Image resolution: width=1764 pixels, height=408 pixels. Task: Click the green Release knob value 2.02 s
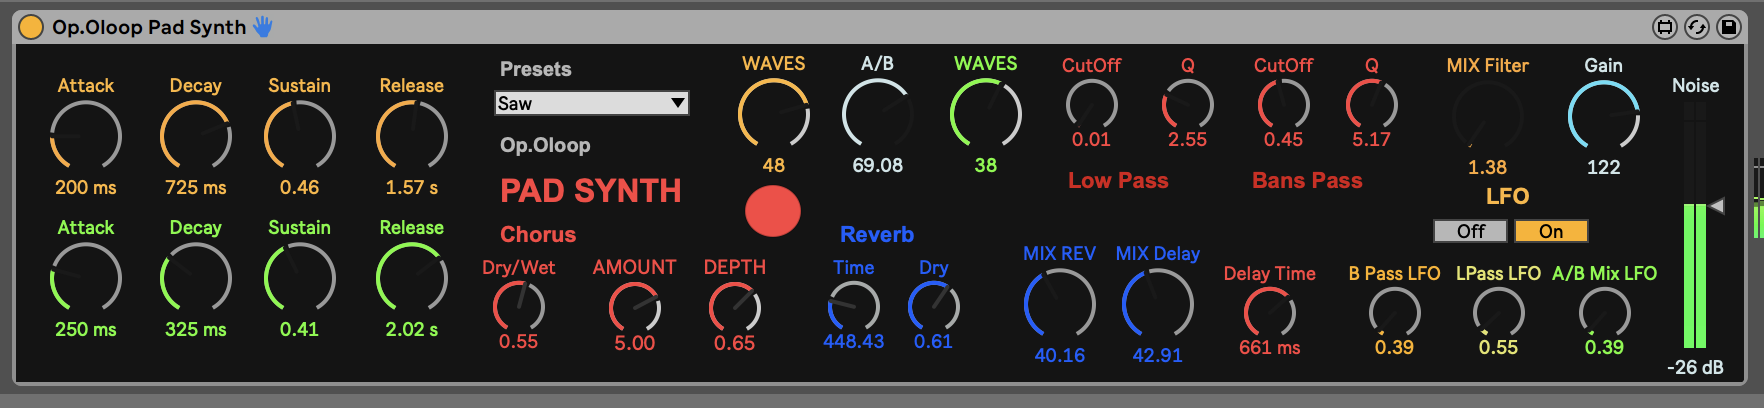click(411, 329)
